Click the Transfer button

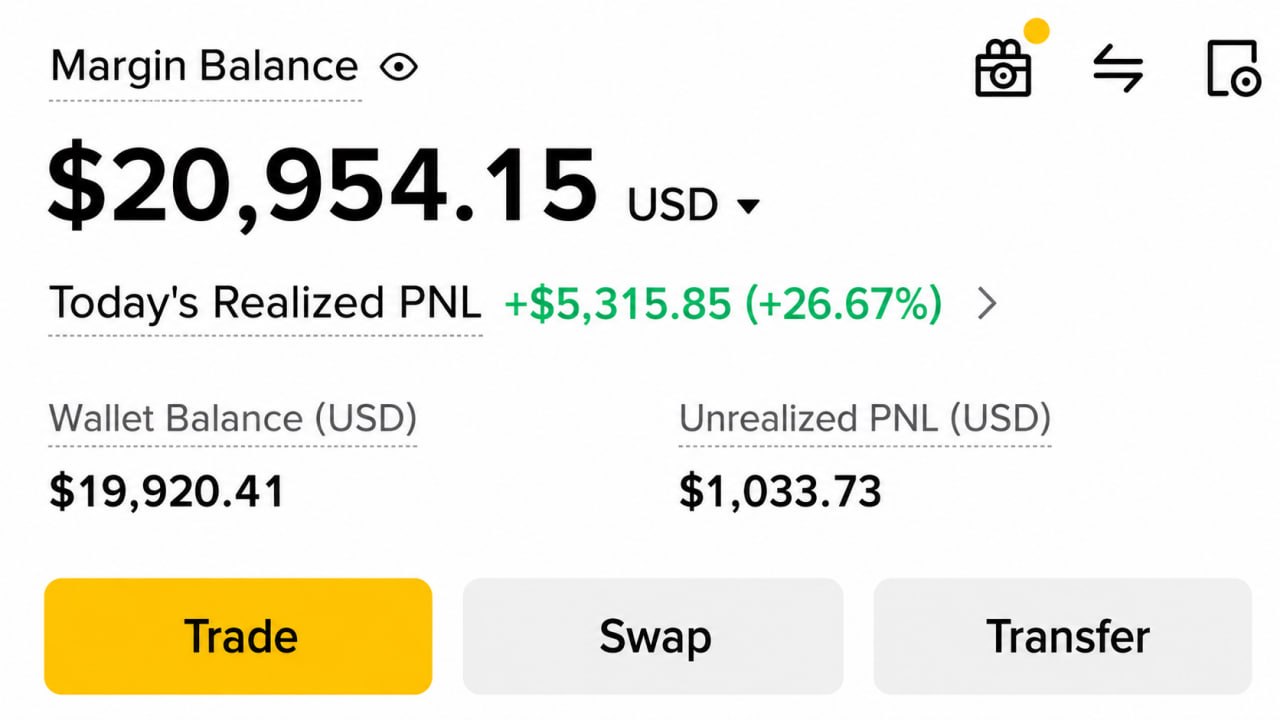click(x=1063, y=636)
